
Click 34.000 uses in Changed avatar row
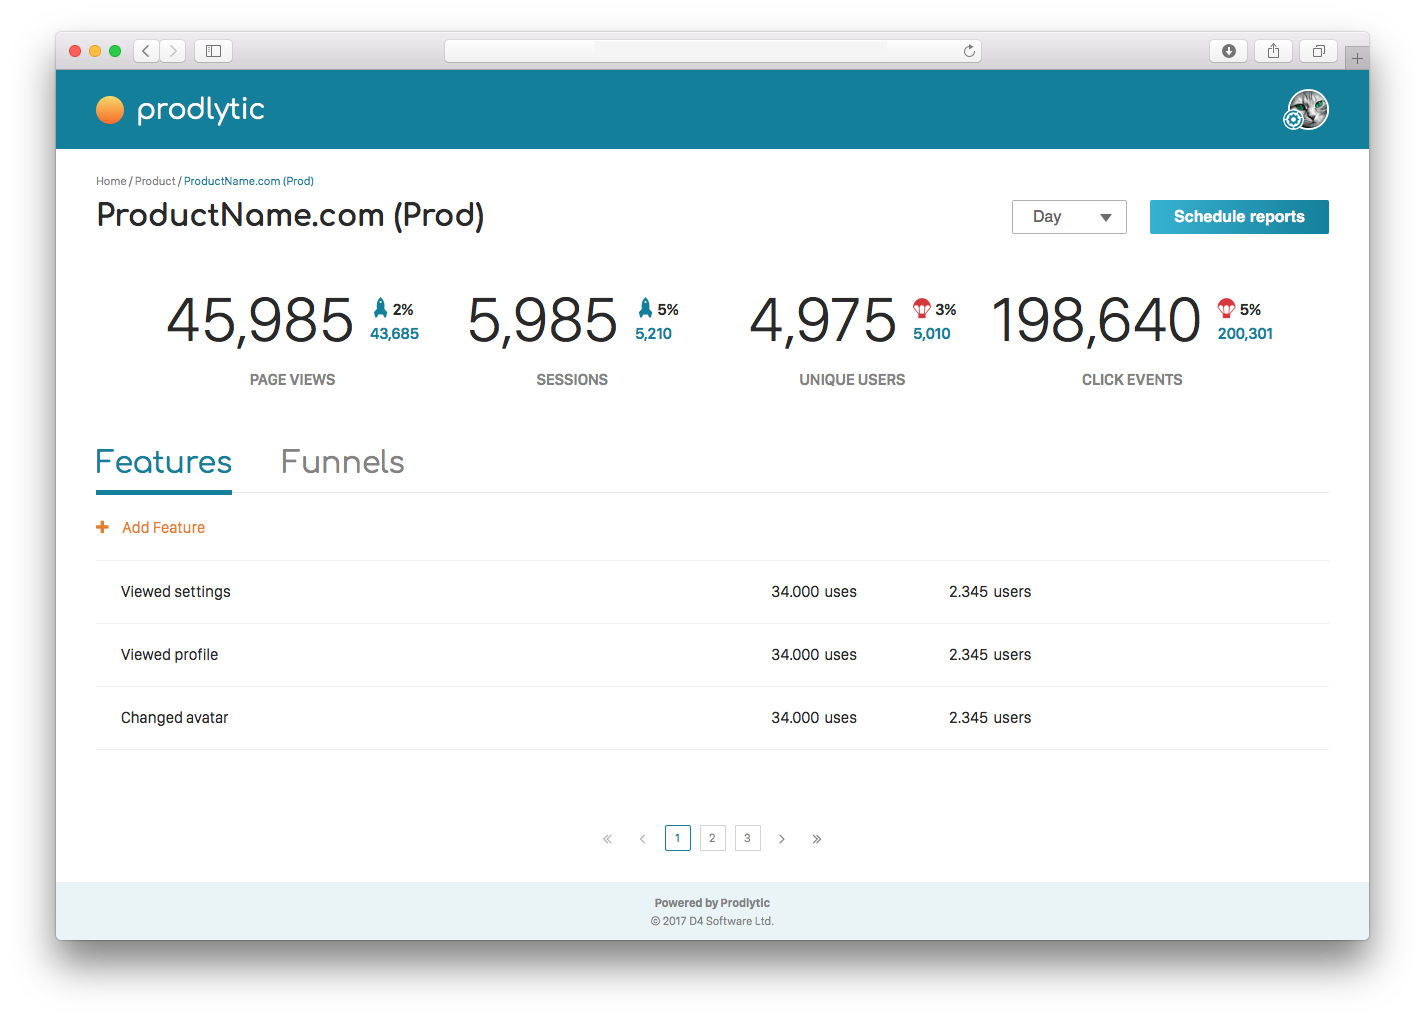(x=814, y=718)
